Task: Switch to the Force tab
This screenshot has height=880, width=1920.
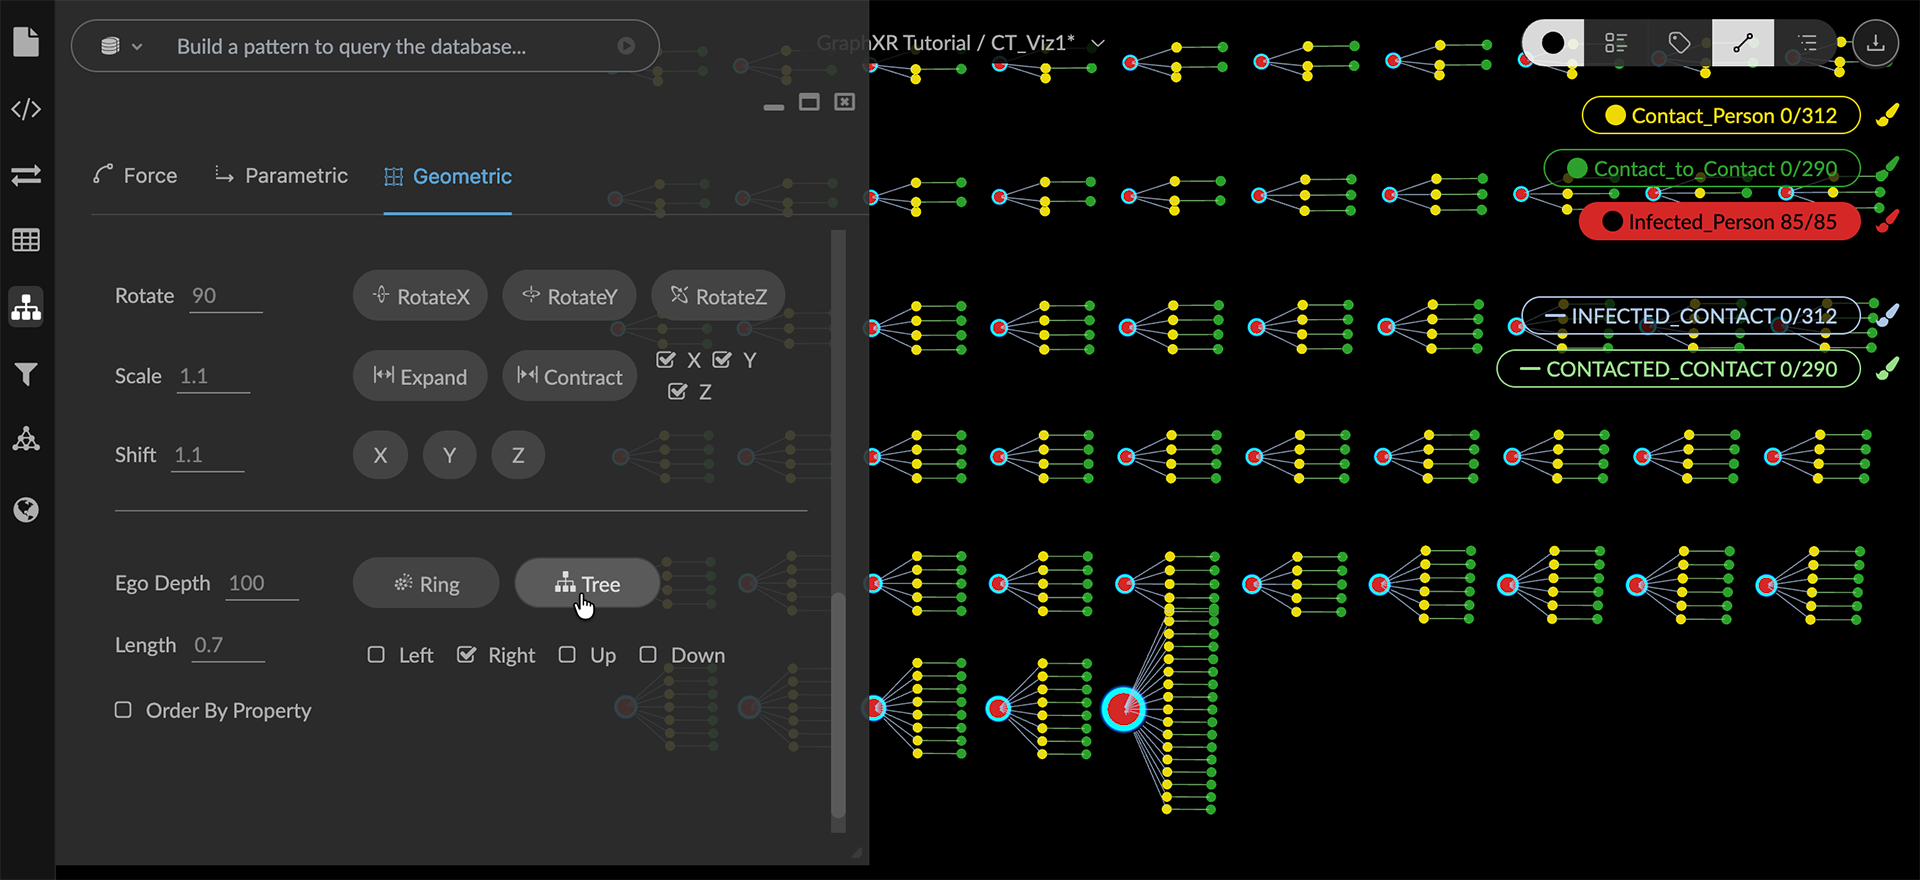Action: (x=135, y=176)
